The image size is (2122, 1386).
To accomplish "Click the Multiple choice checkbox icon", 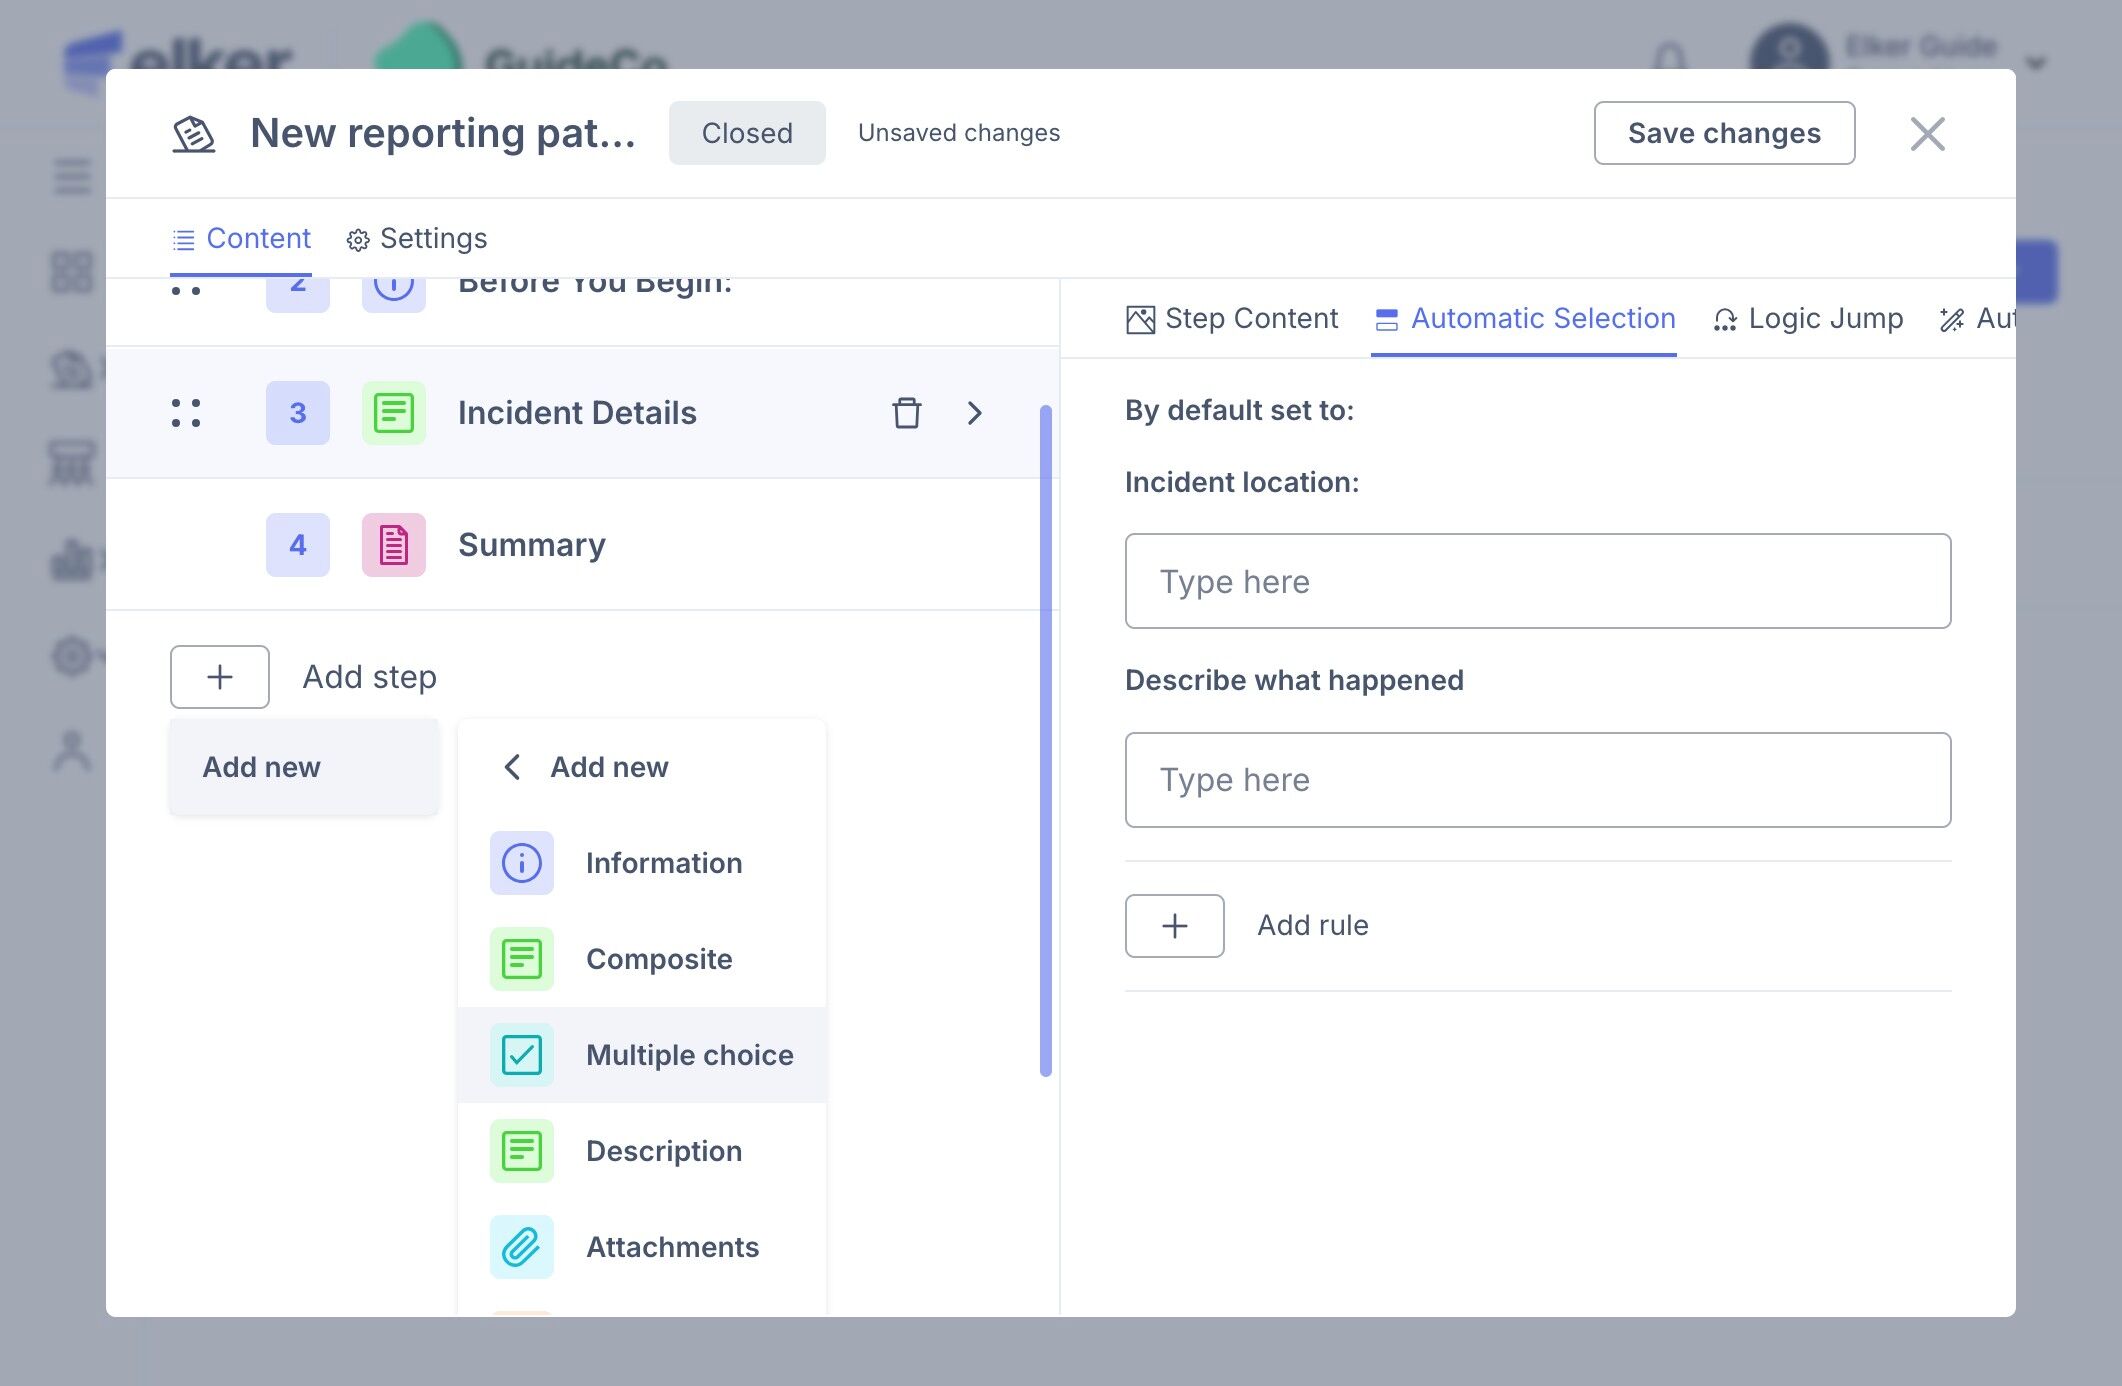I will click(x=521, y=1055).
